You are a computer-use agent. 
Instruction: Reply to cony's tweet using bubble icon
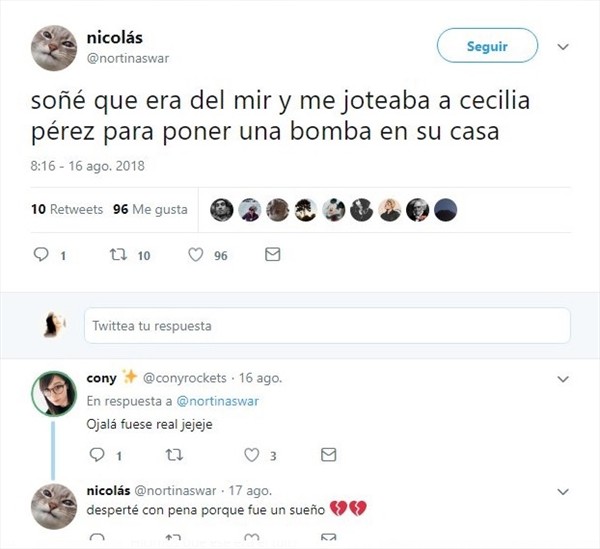(97, 455)
